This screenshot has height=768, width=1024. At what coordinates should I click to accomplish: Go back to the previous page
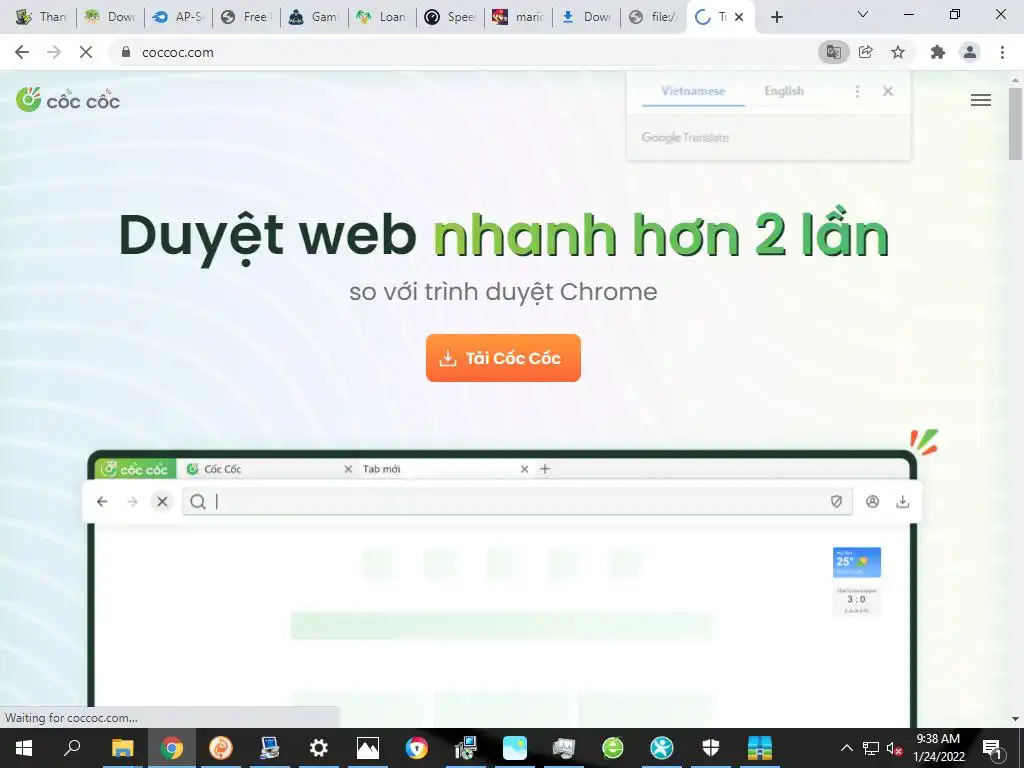point(22,52)
